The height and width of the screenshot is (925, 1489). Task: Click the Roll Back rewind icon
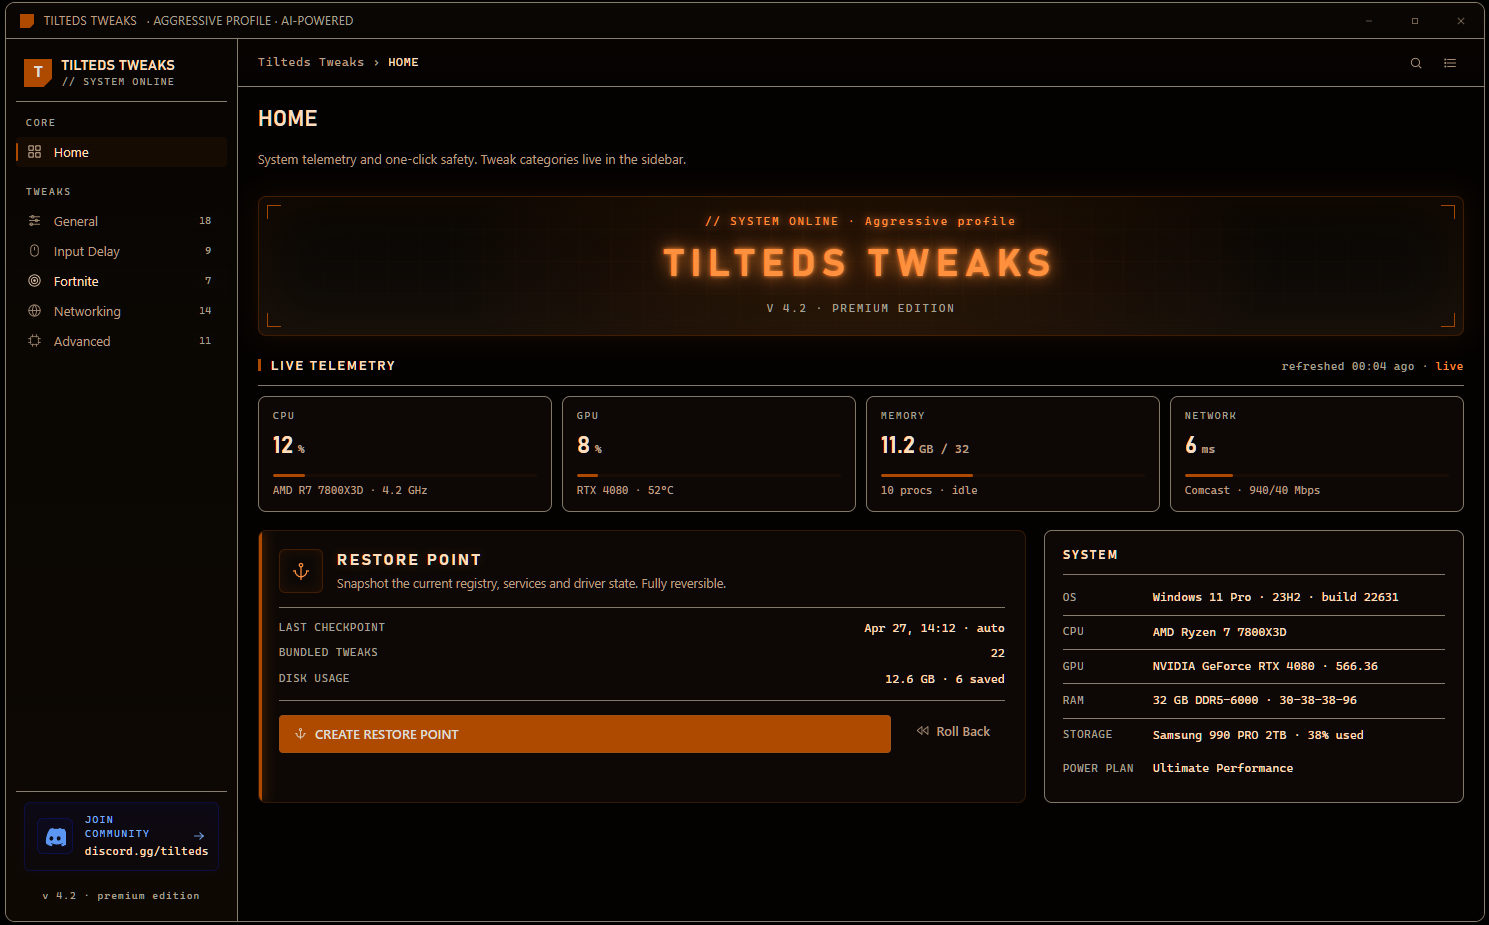click(x=923, y=731)
